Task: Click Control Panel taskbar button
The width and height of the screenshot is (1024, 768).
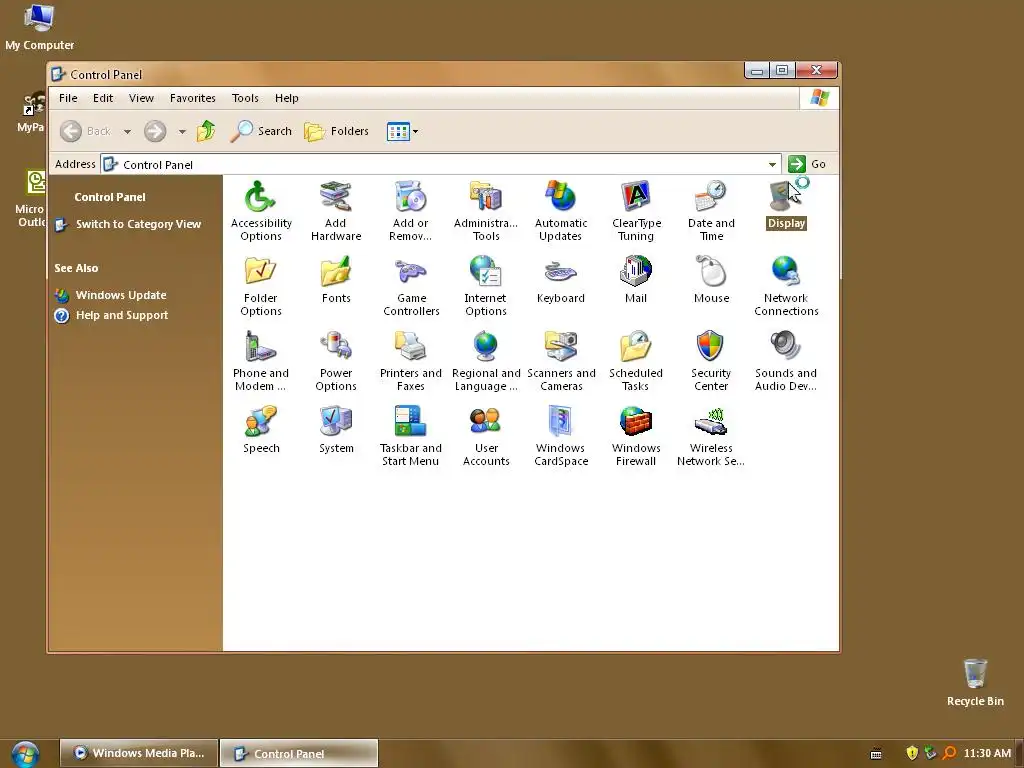Action: point(299,753)
